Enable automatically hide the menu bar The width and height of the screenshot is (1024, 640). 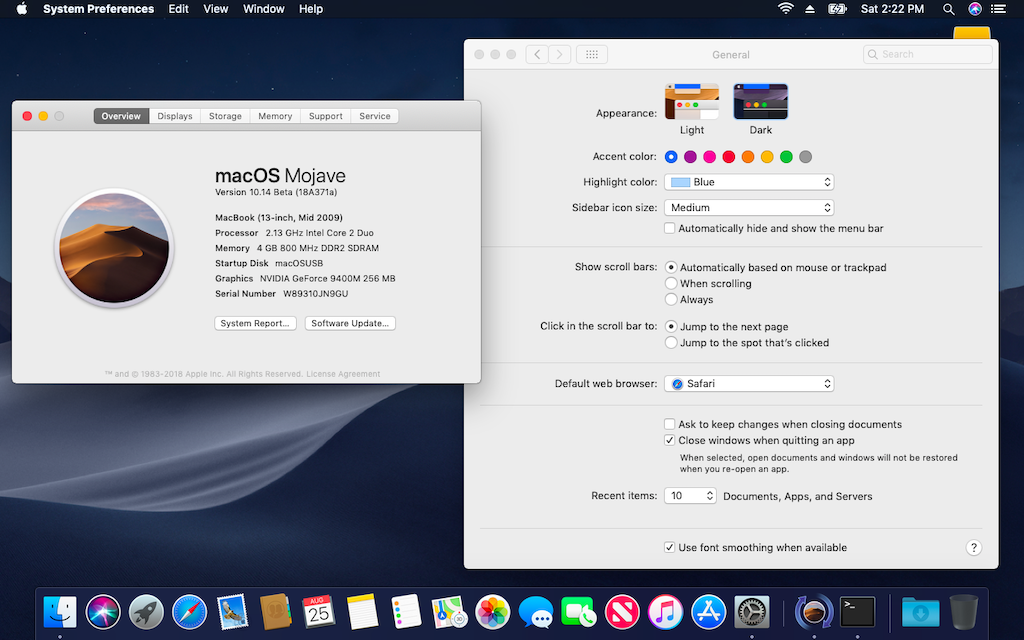tap(669, 228)
